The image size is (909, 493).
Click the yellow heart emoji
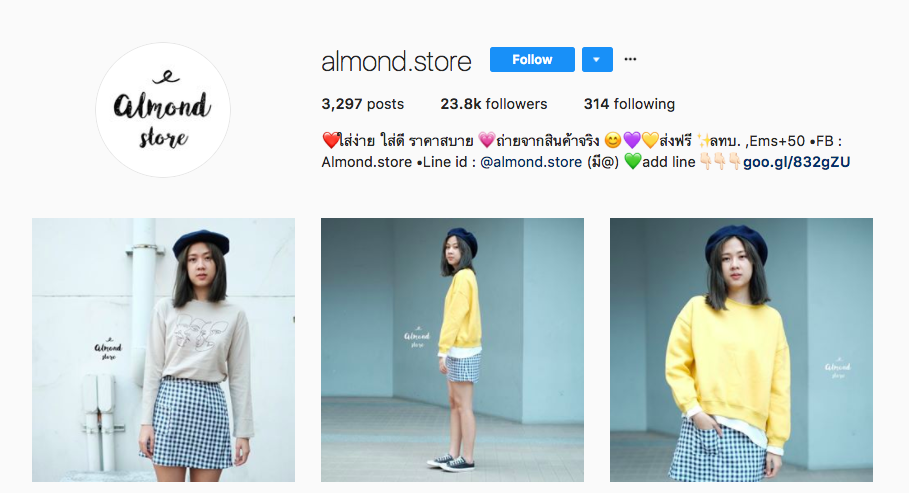point(650,140)
